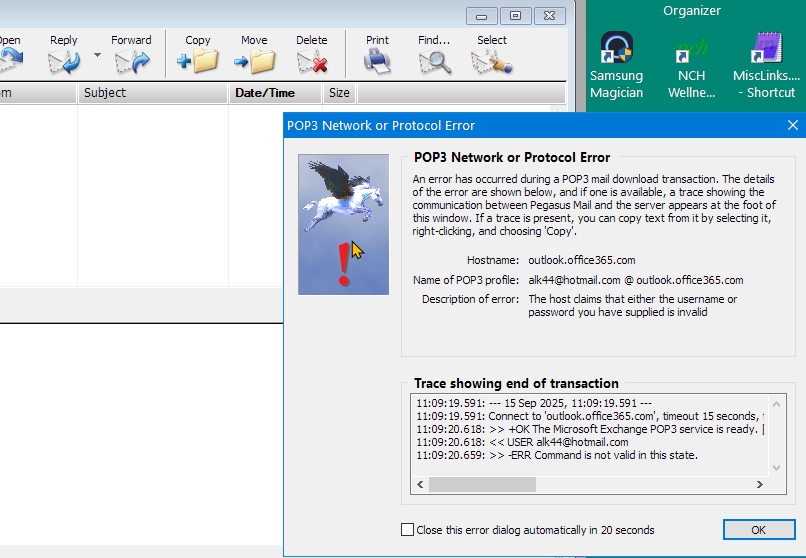Sort by the Subject column header

point(153,93)
